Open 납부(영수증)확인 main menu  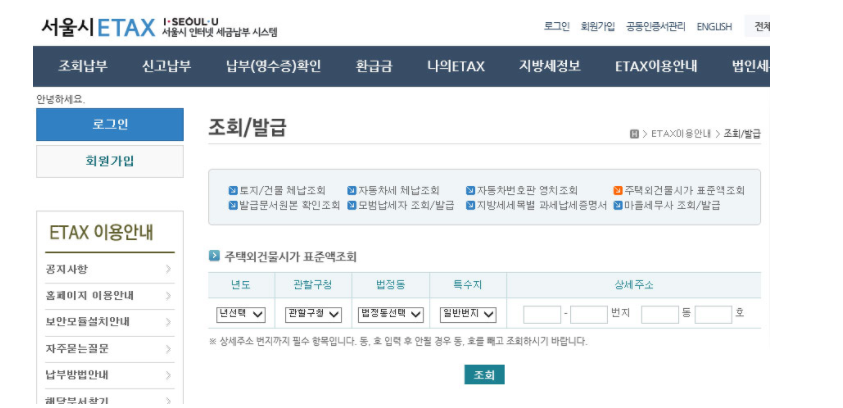coord(274,66)
